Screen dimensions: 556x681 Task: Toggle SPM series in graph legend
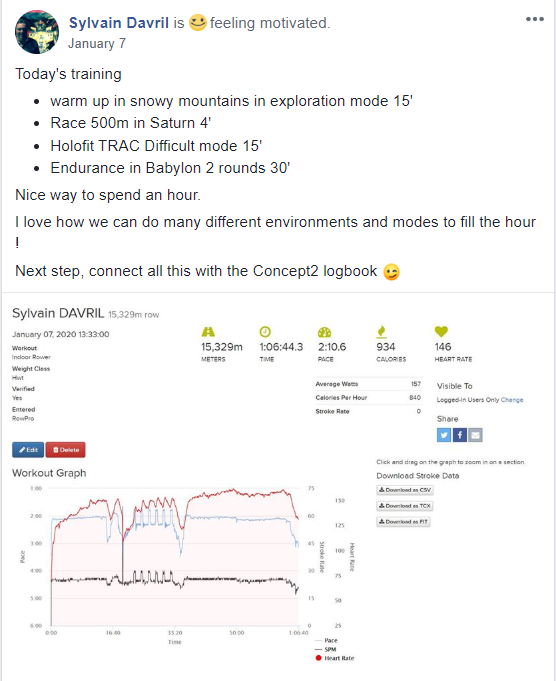click(x=326, y=649)
